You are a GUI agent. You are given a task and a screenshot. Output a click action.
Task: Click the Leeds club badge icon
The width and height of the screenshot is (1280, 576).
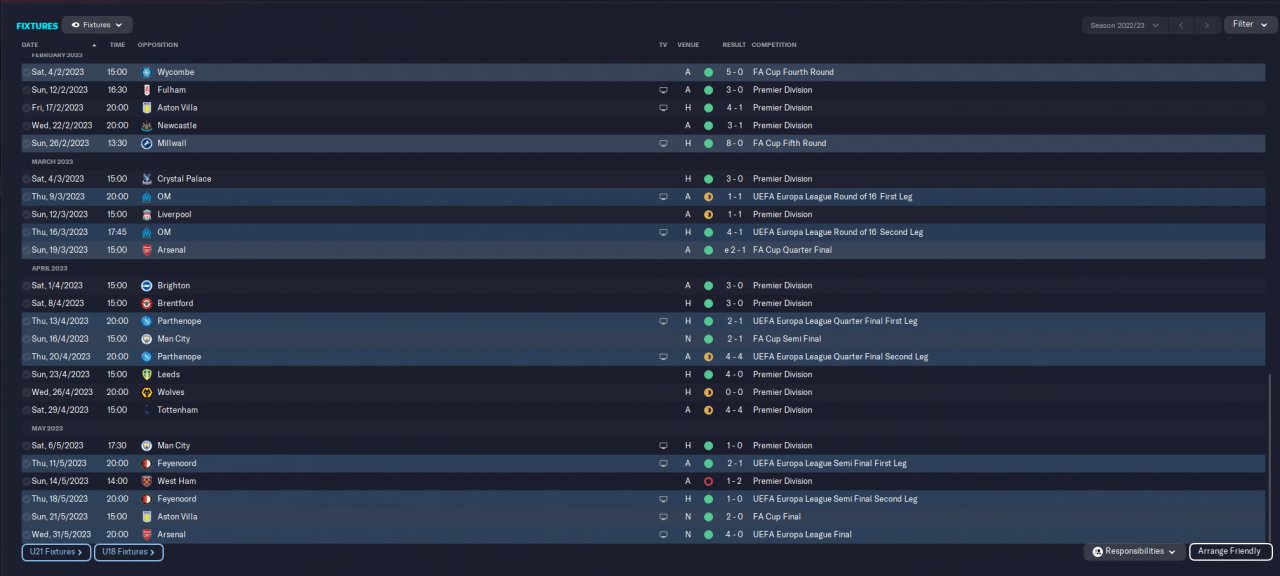click(147, 375)
